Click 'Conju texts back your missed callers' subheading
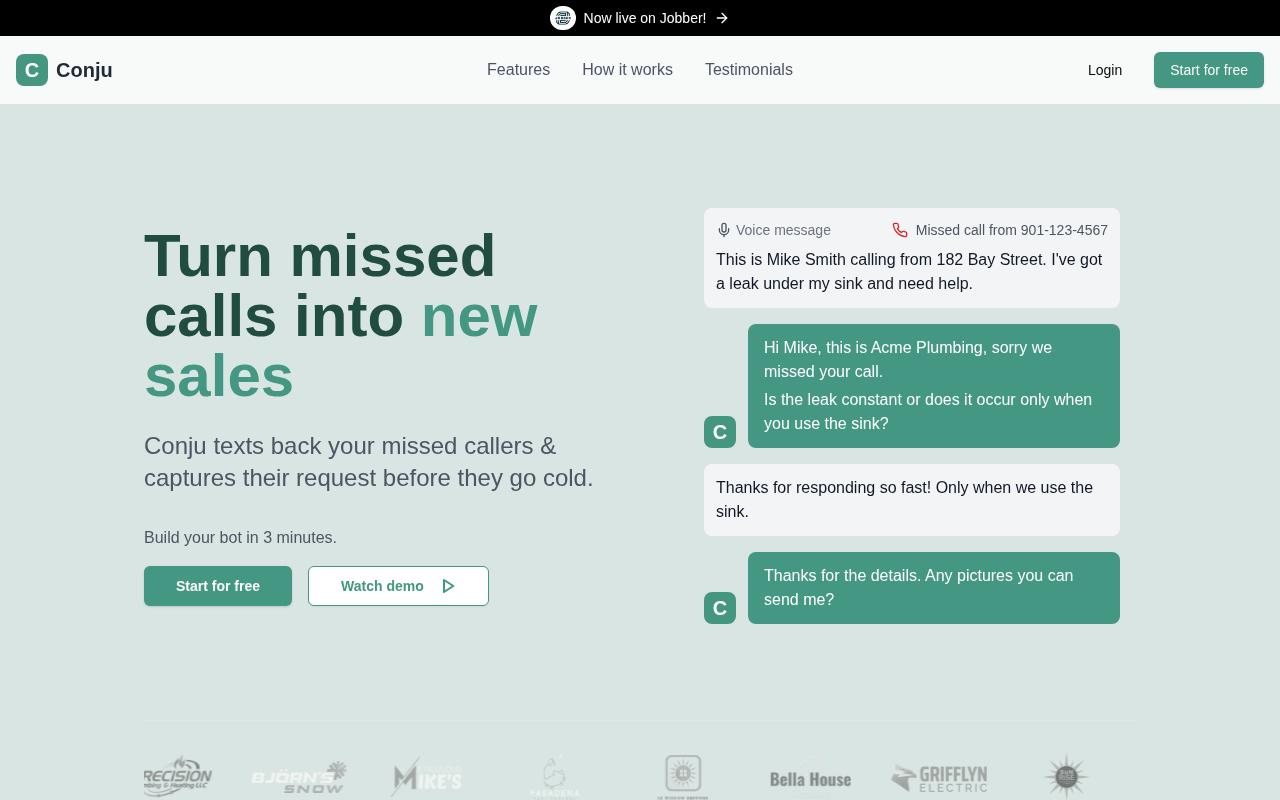The height and width of the screenshot is (800, 1280). tap(369, 462)
